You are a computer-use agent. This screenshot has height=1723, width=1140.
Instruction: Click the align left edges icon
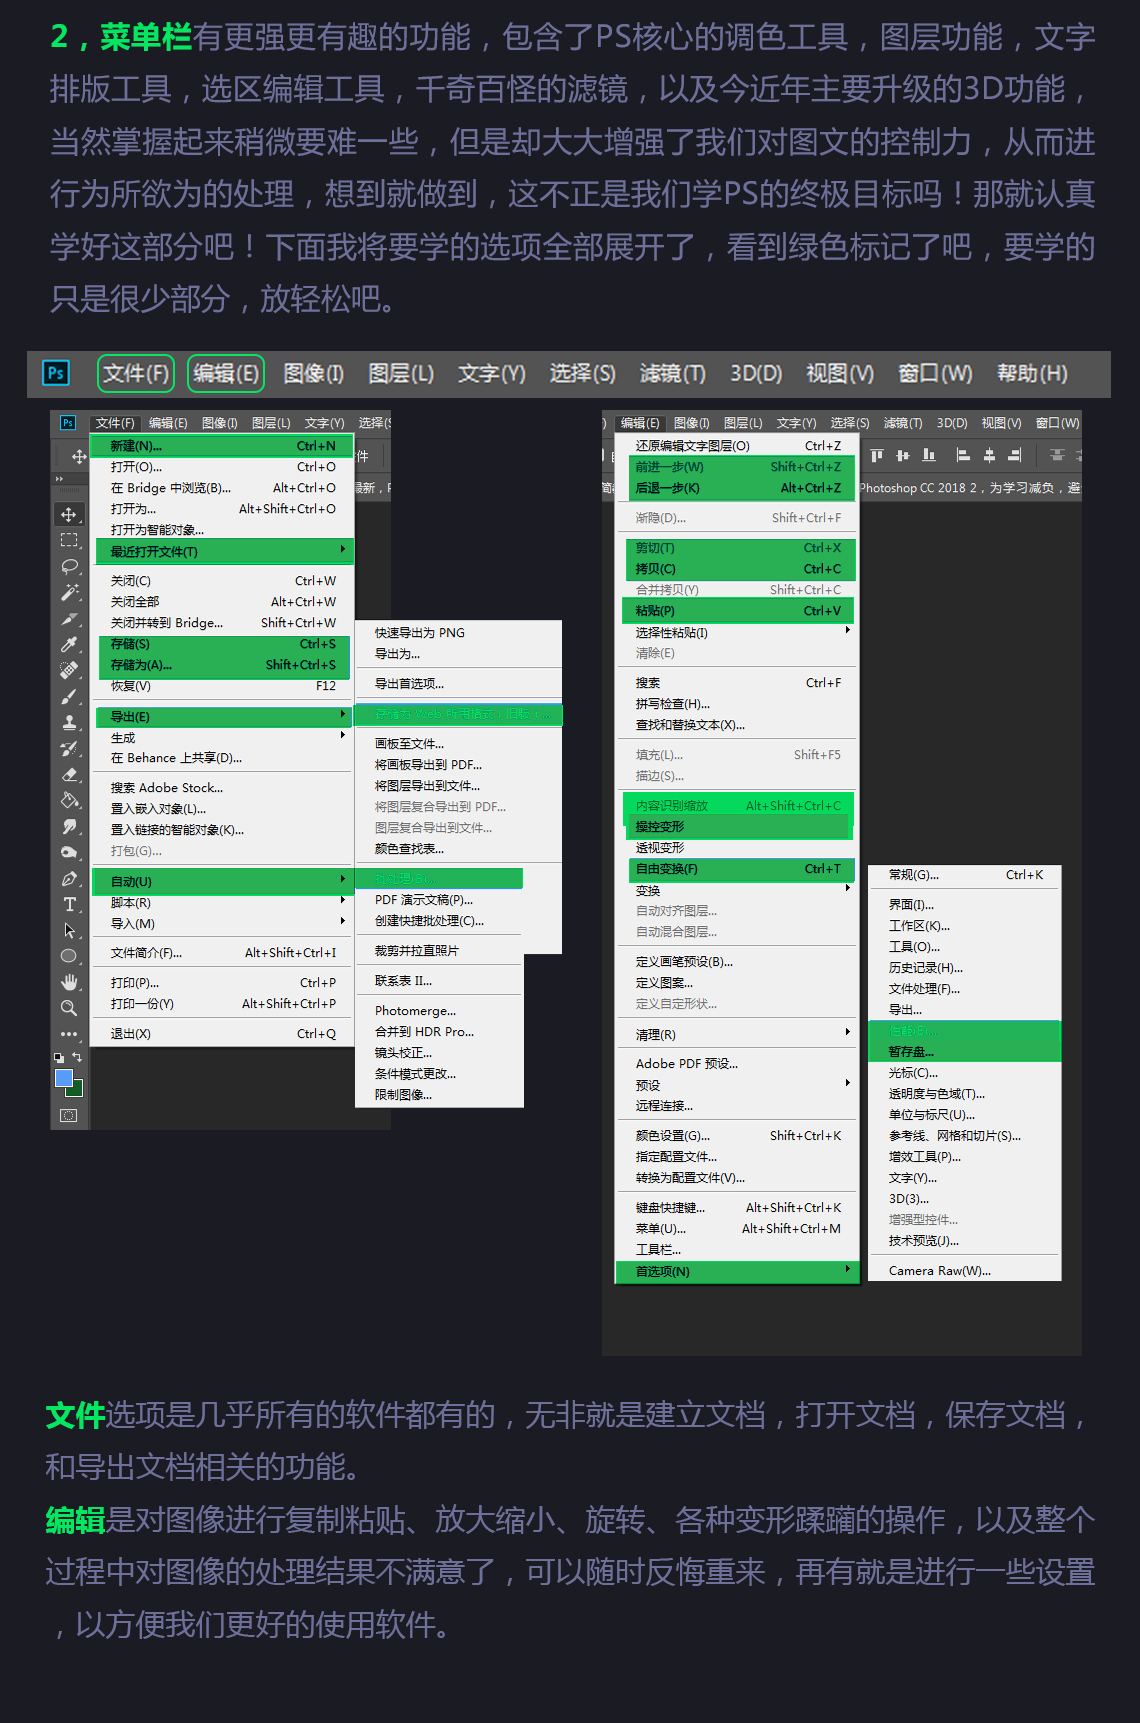(x=963, y=455)
